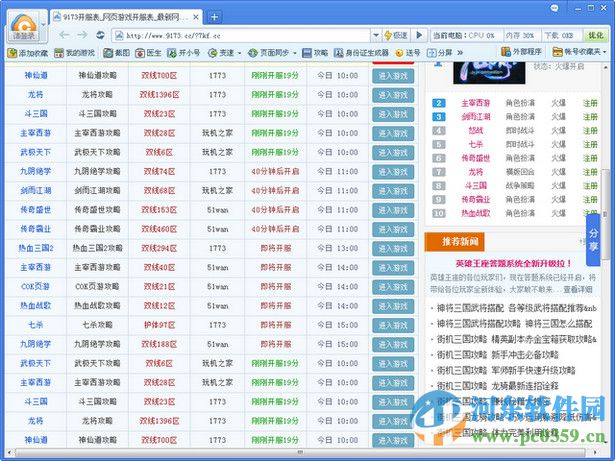Select the 9173开服表 browser tab
This screenshot has width=615, height=461.
(126, 17)
